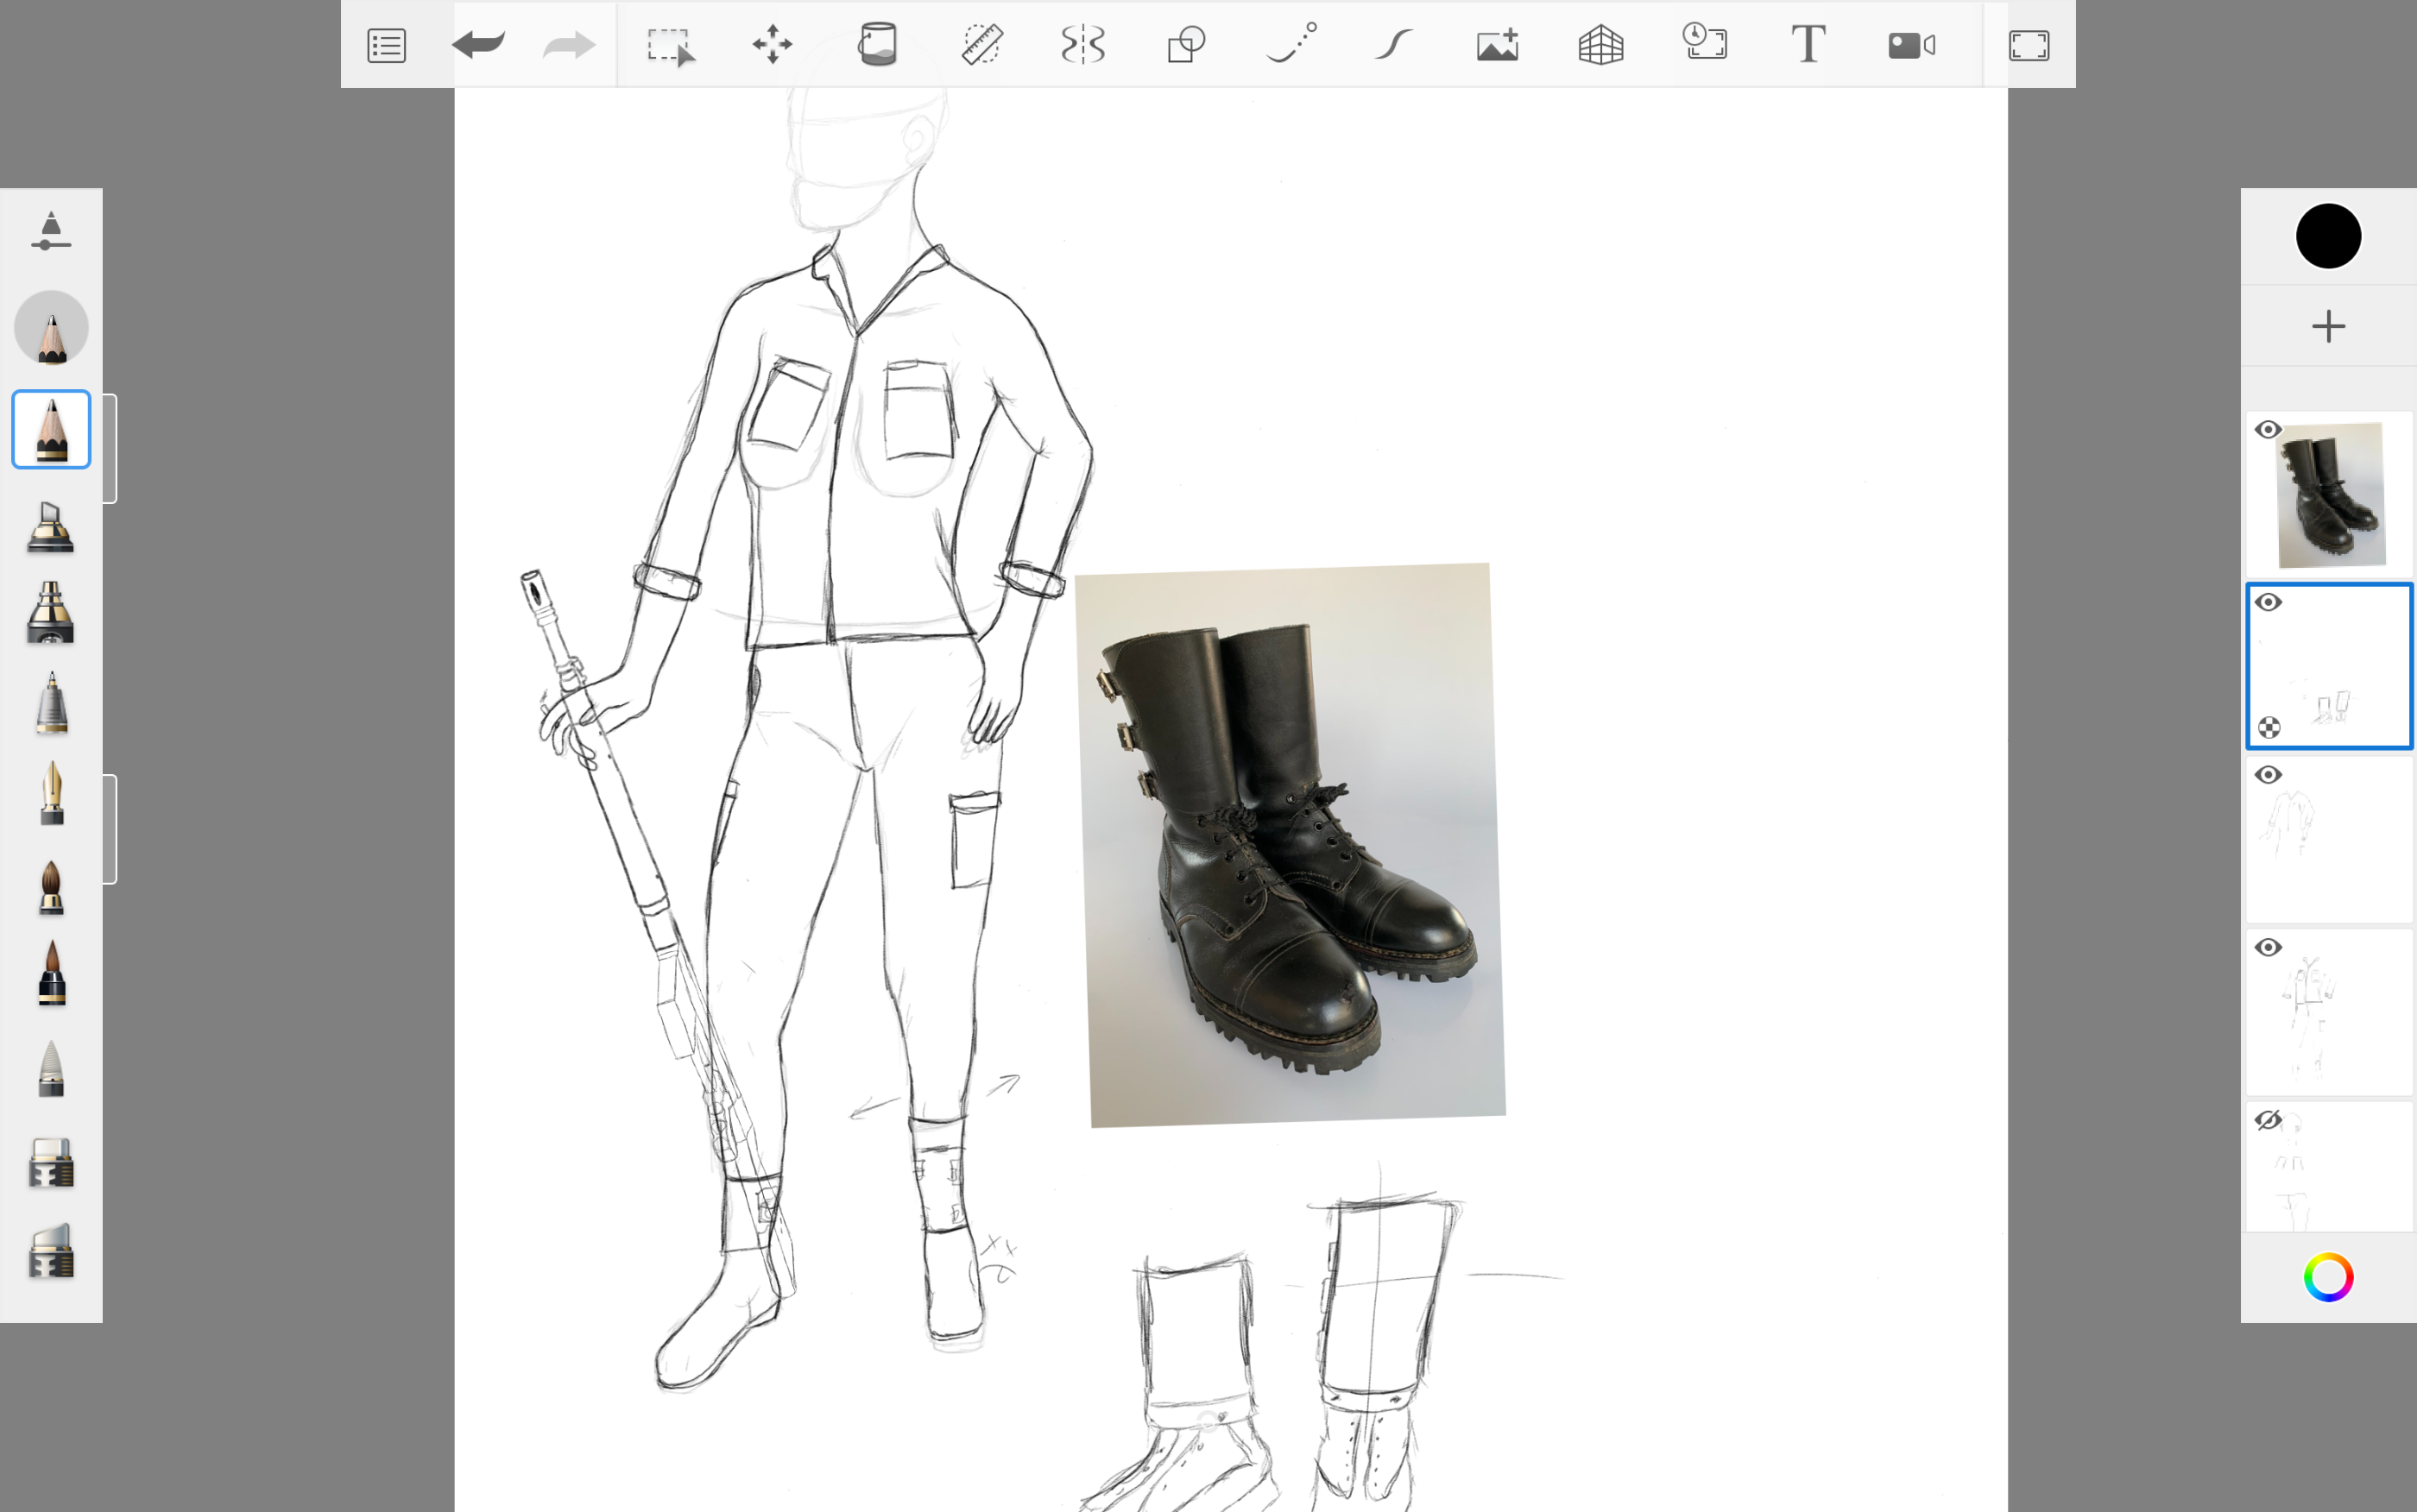Click the Undo arrow
The height and width of the screenshot is (1512, 2417).
(x=478, y=45)
